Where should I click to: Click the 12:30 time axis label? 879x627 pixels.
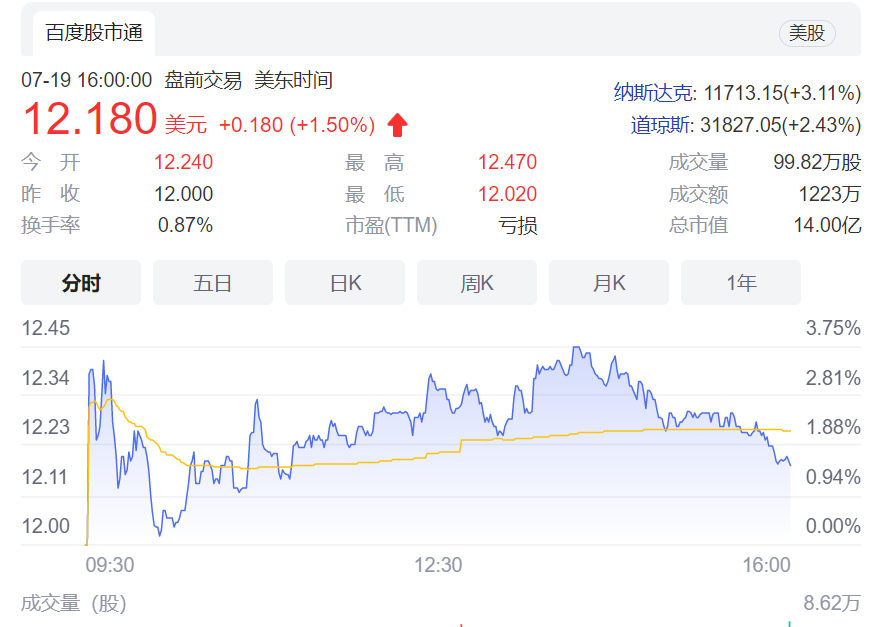pyautogui.click(x=438, y=565)
